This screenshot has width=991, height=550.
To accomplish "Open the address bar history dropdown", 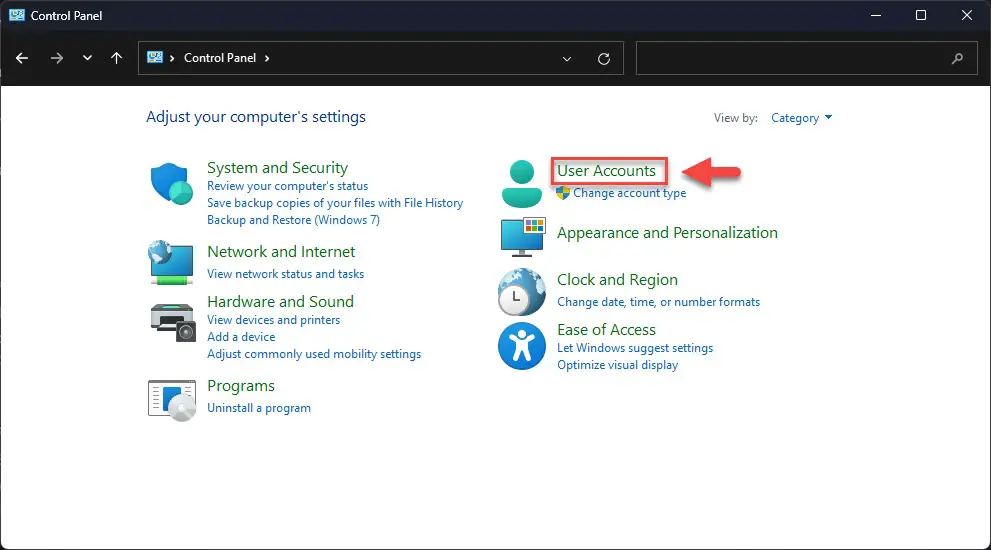I will (x=568, y=58).
